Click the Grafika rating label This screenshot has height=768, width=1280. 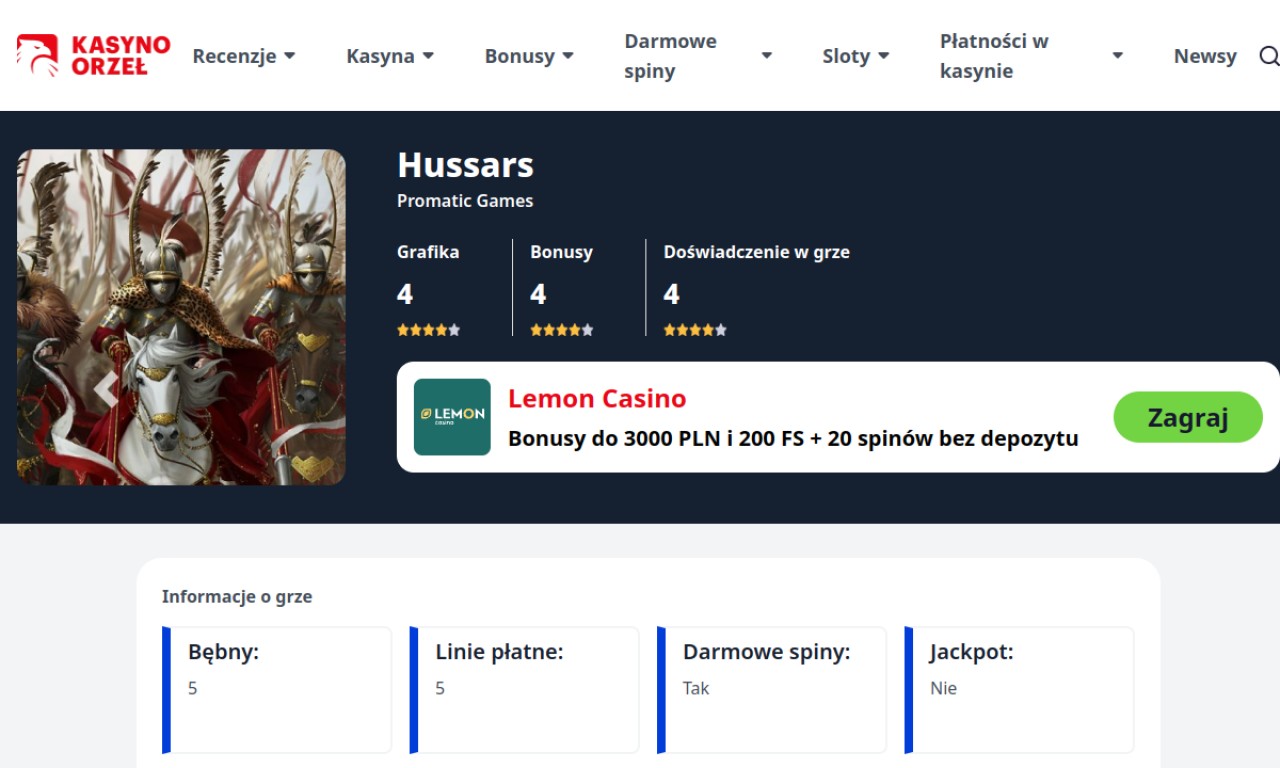point(428,252)
